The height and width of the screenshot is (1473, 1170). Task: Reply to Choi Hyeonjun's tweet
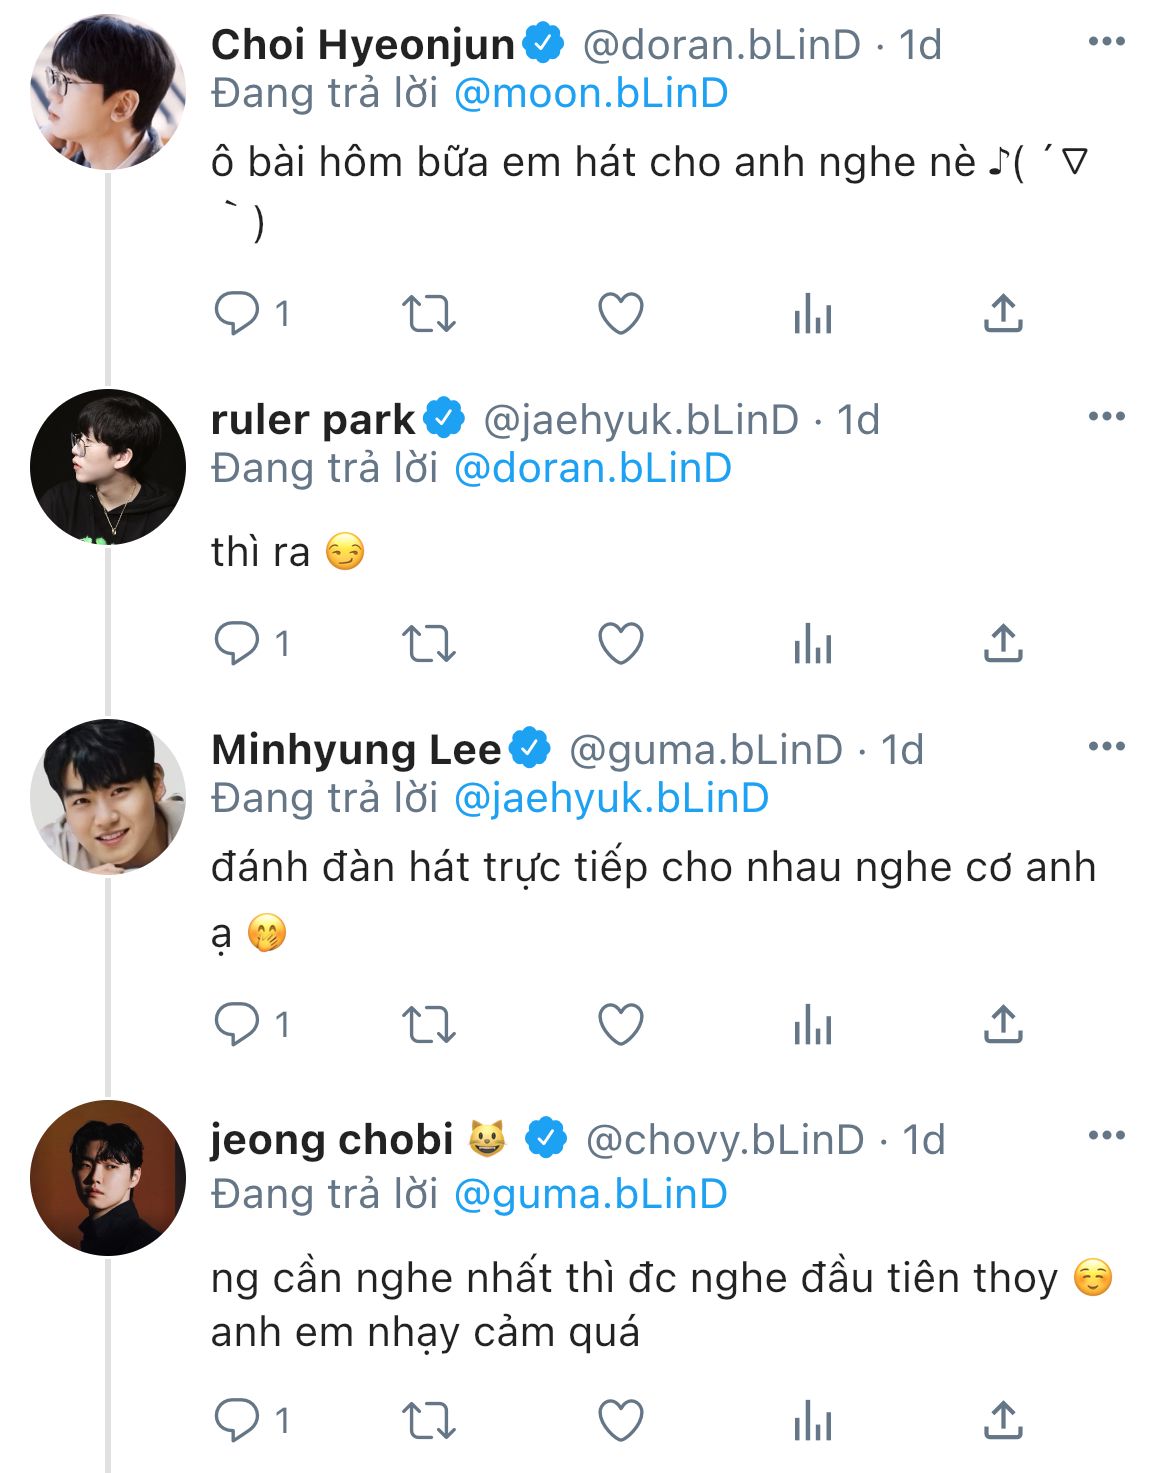click(237, 314)
